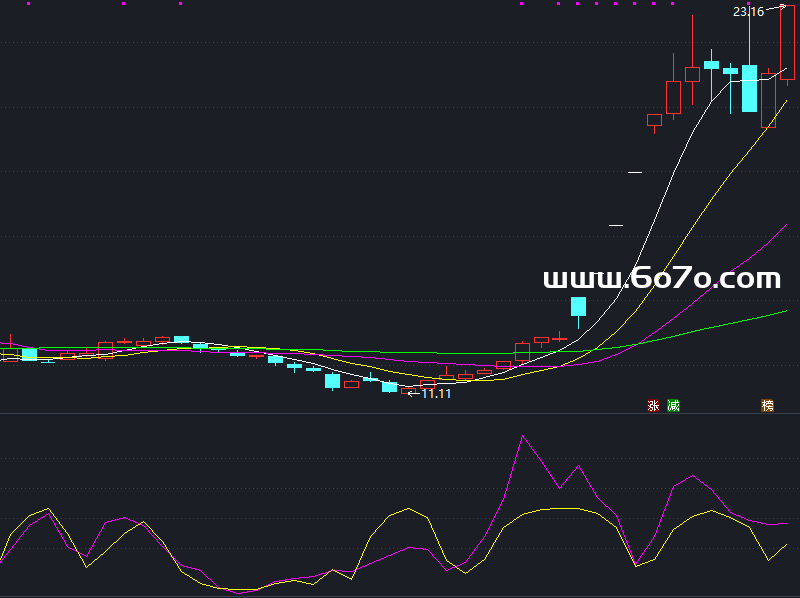Image resolution: width=800 pixels, height=598 pixels.
Task: Click the right end of magenta average line
Action: pyautogui.click(x=786, y=226)
